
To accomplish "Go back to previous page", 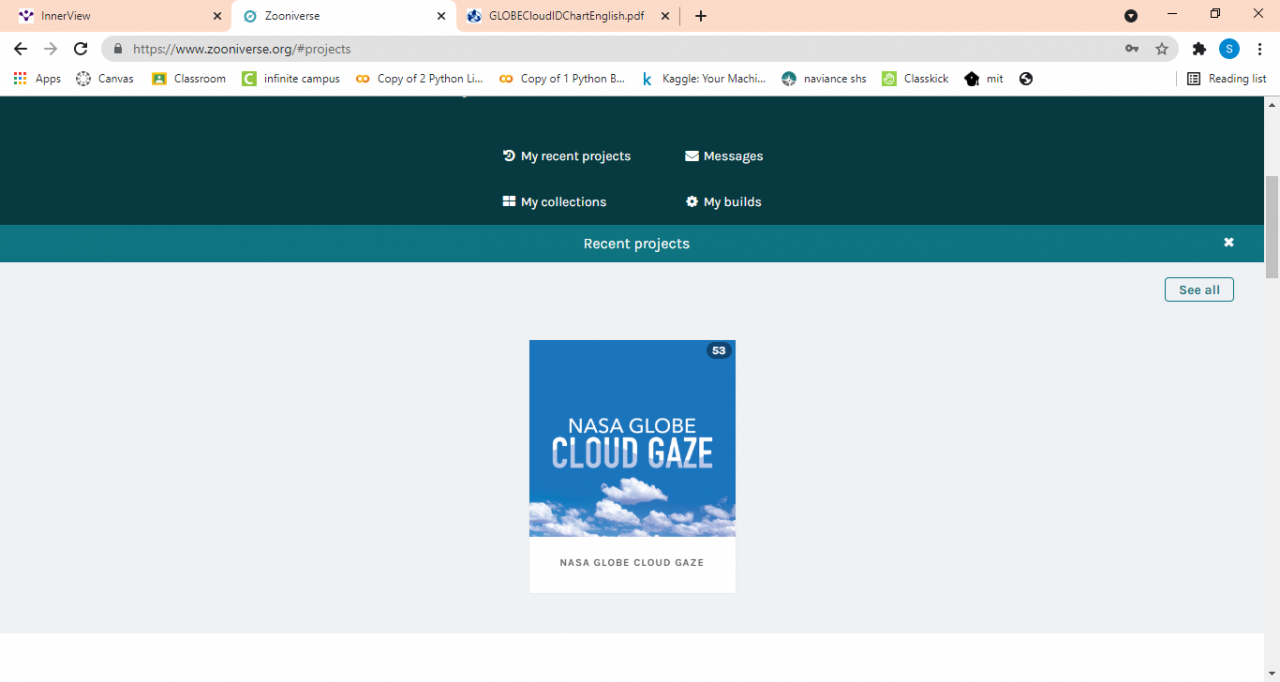I will pos(20,48).
